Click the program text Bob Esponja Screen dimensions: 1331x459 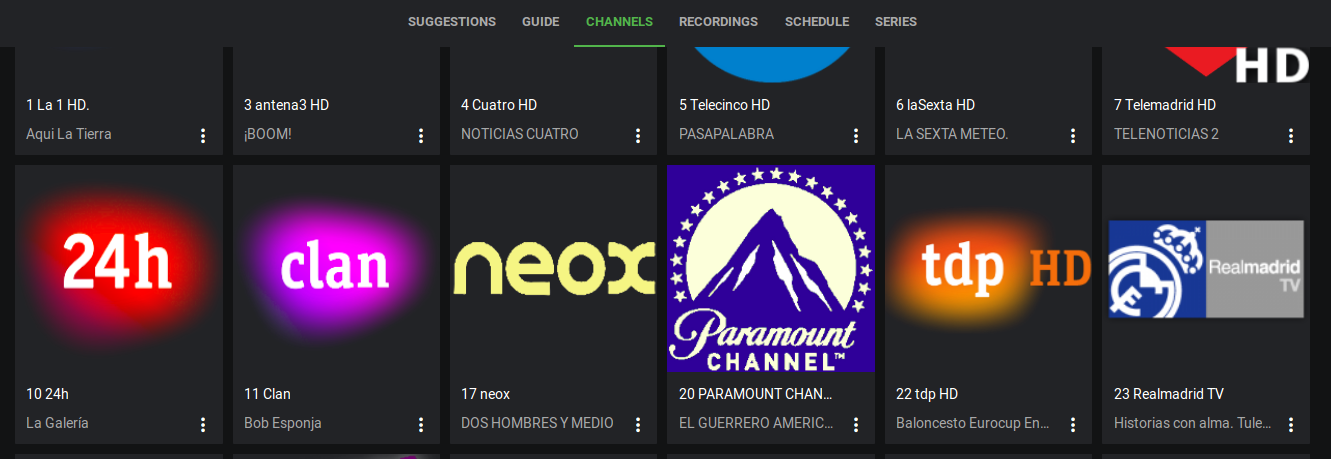[283, 423]
